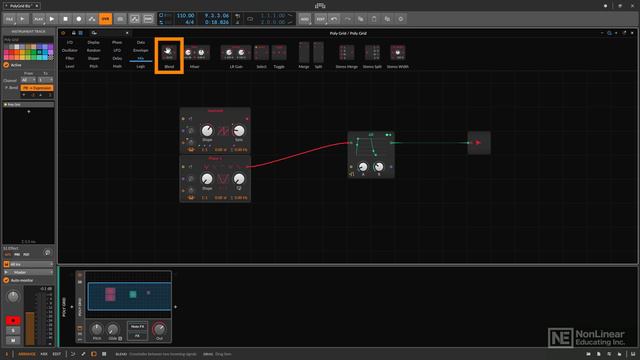Toggle the track Active checkbox
The height and width of the screenshot is (360, 640).
tap(6, 65)
